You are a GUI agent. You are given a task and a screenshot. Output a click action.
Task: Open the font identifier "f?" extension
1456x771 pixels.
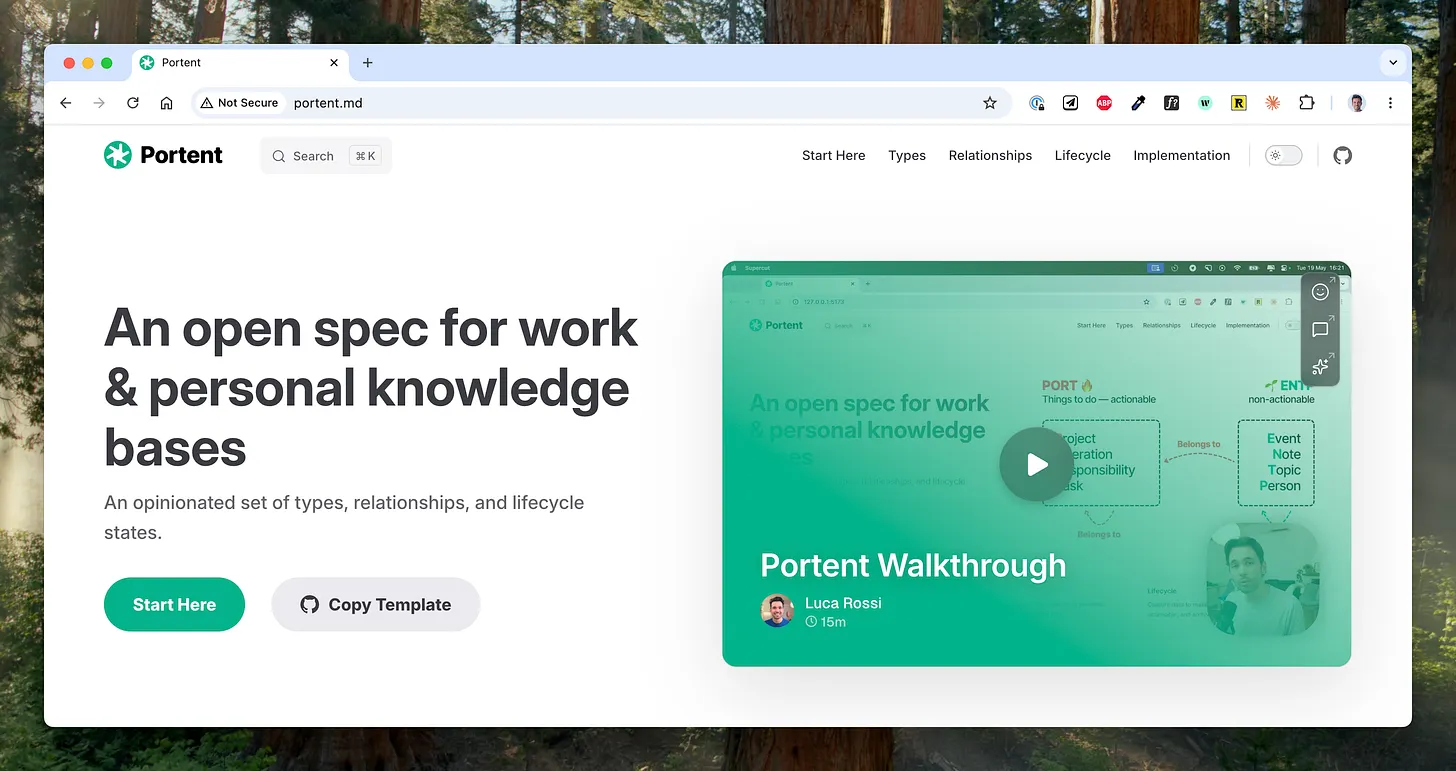[x=1171, y=103]
